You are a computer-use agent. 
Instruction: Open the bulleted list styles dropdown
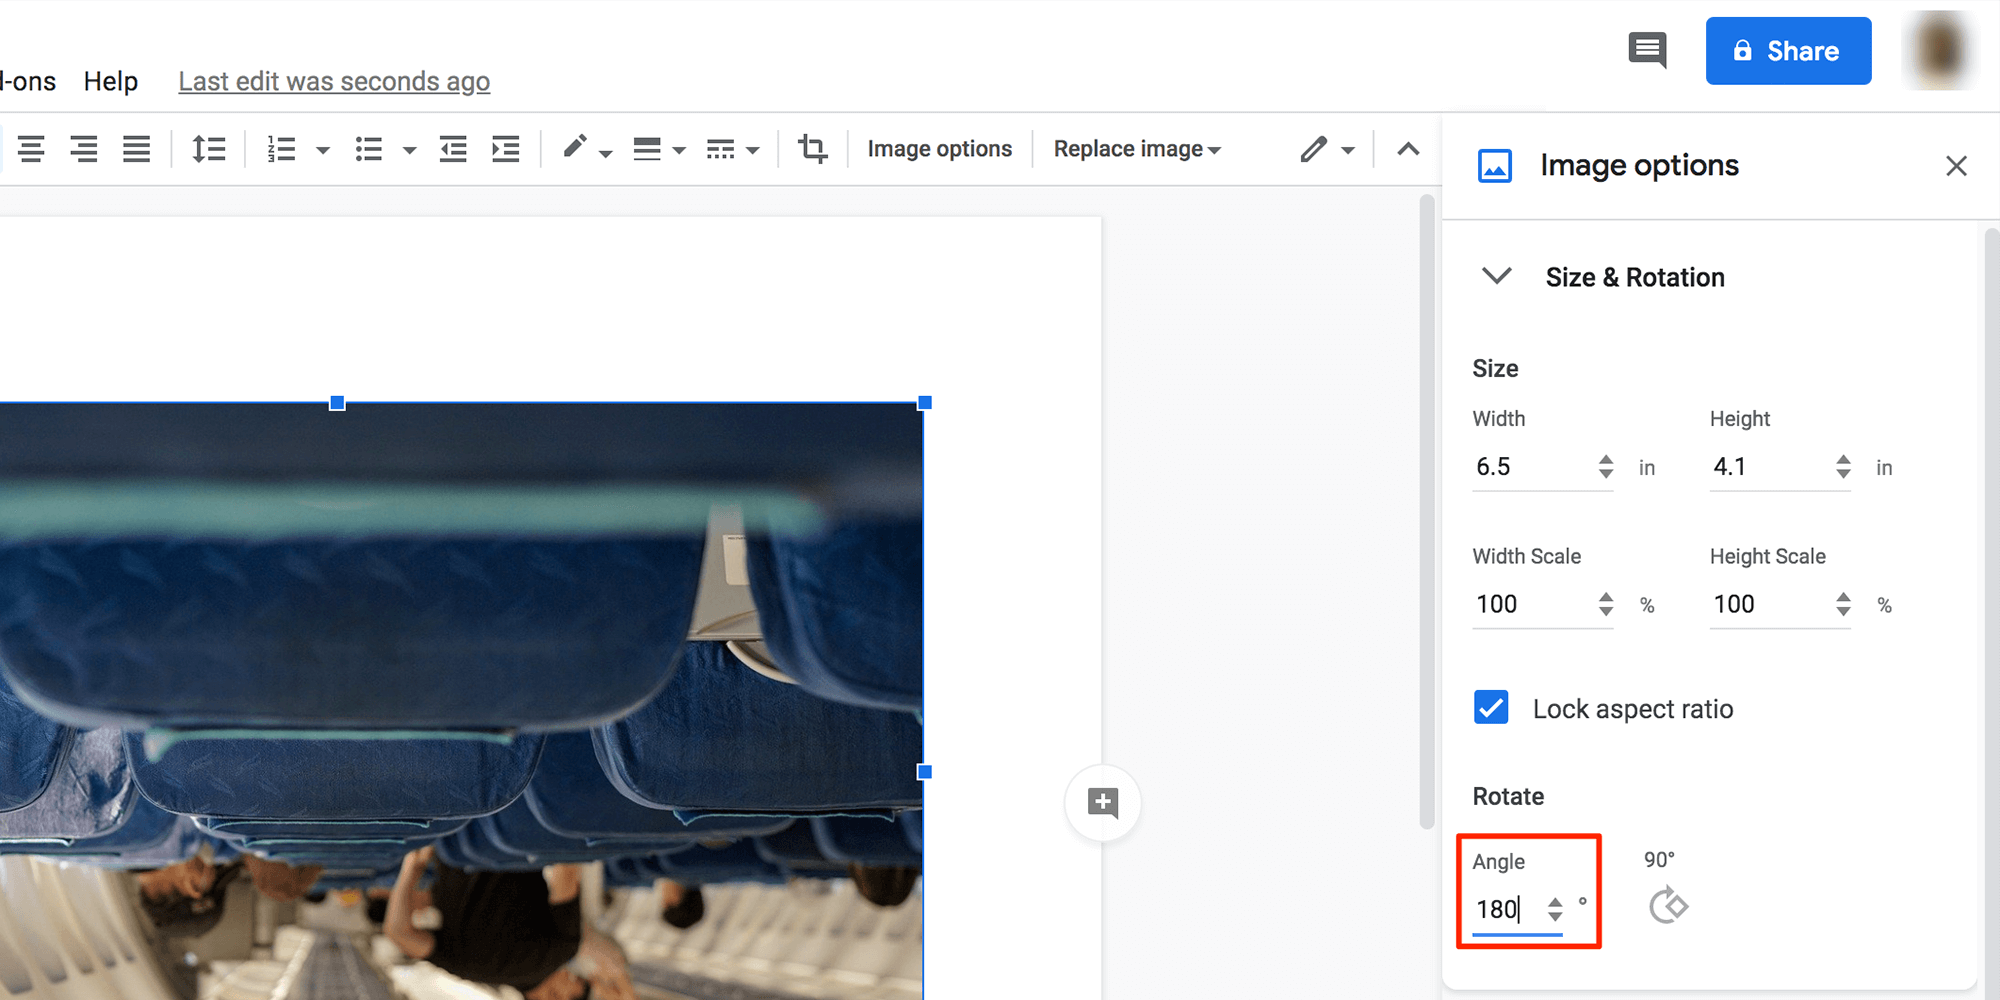point(410,148)
